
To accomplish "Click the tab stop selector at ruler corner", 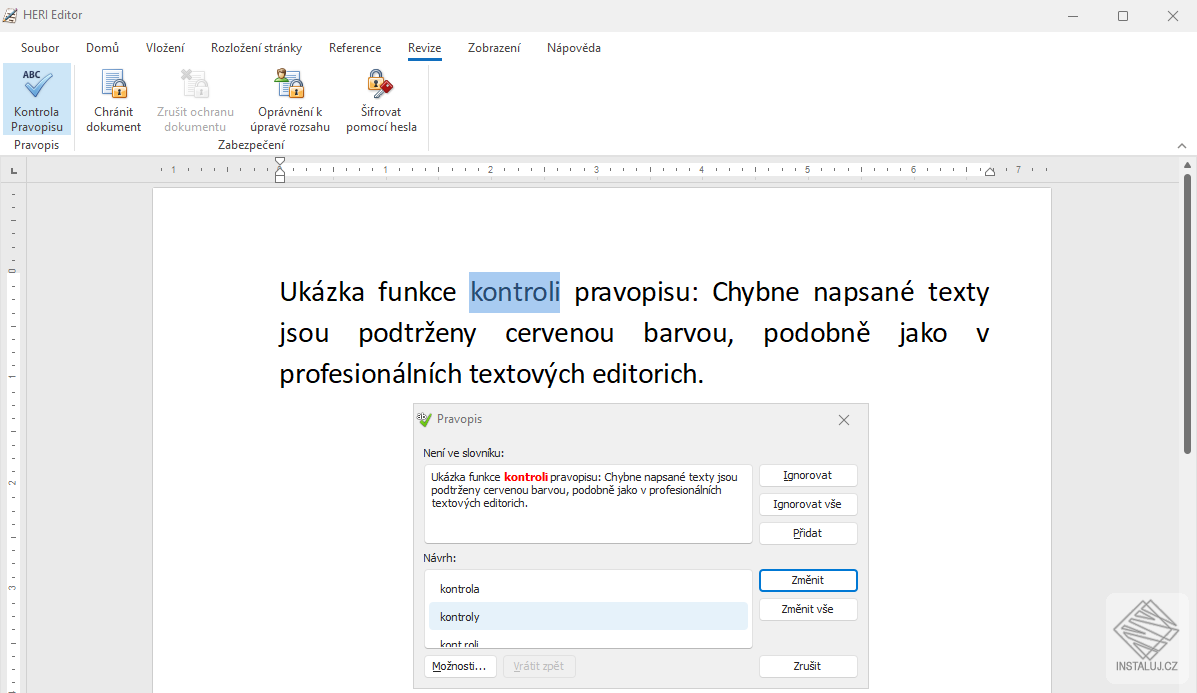I will click(14, 171).
